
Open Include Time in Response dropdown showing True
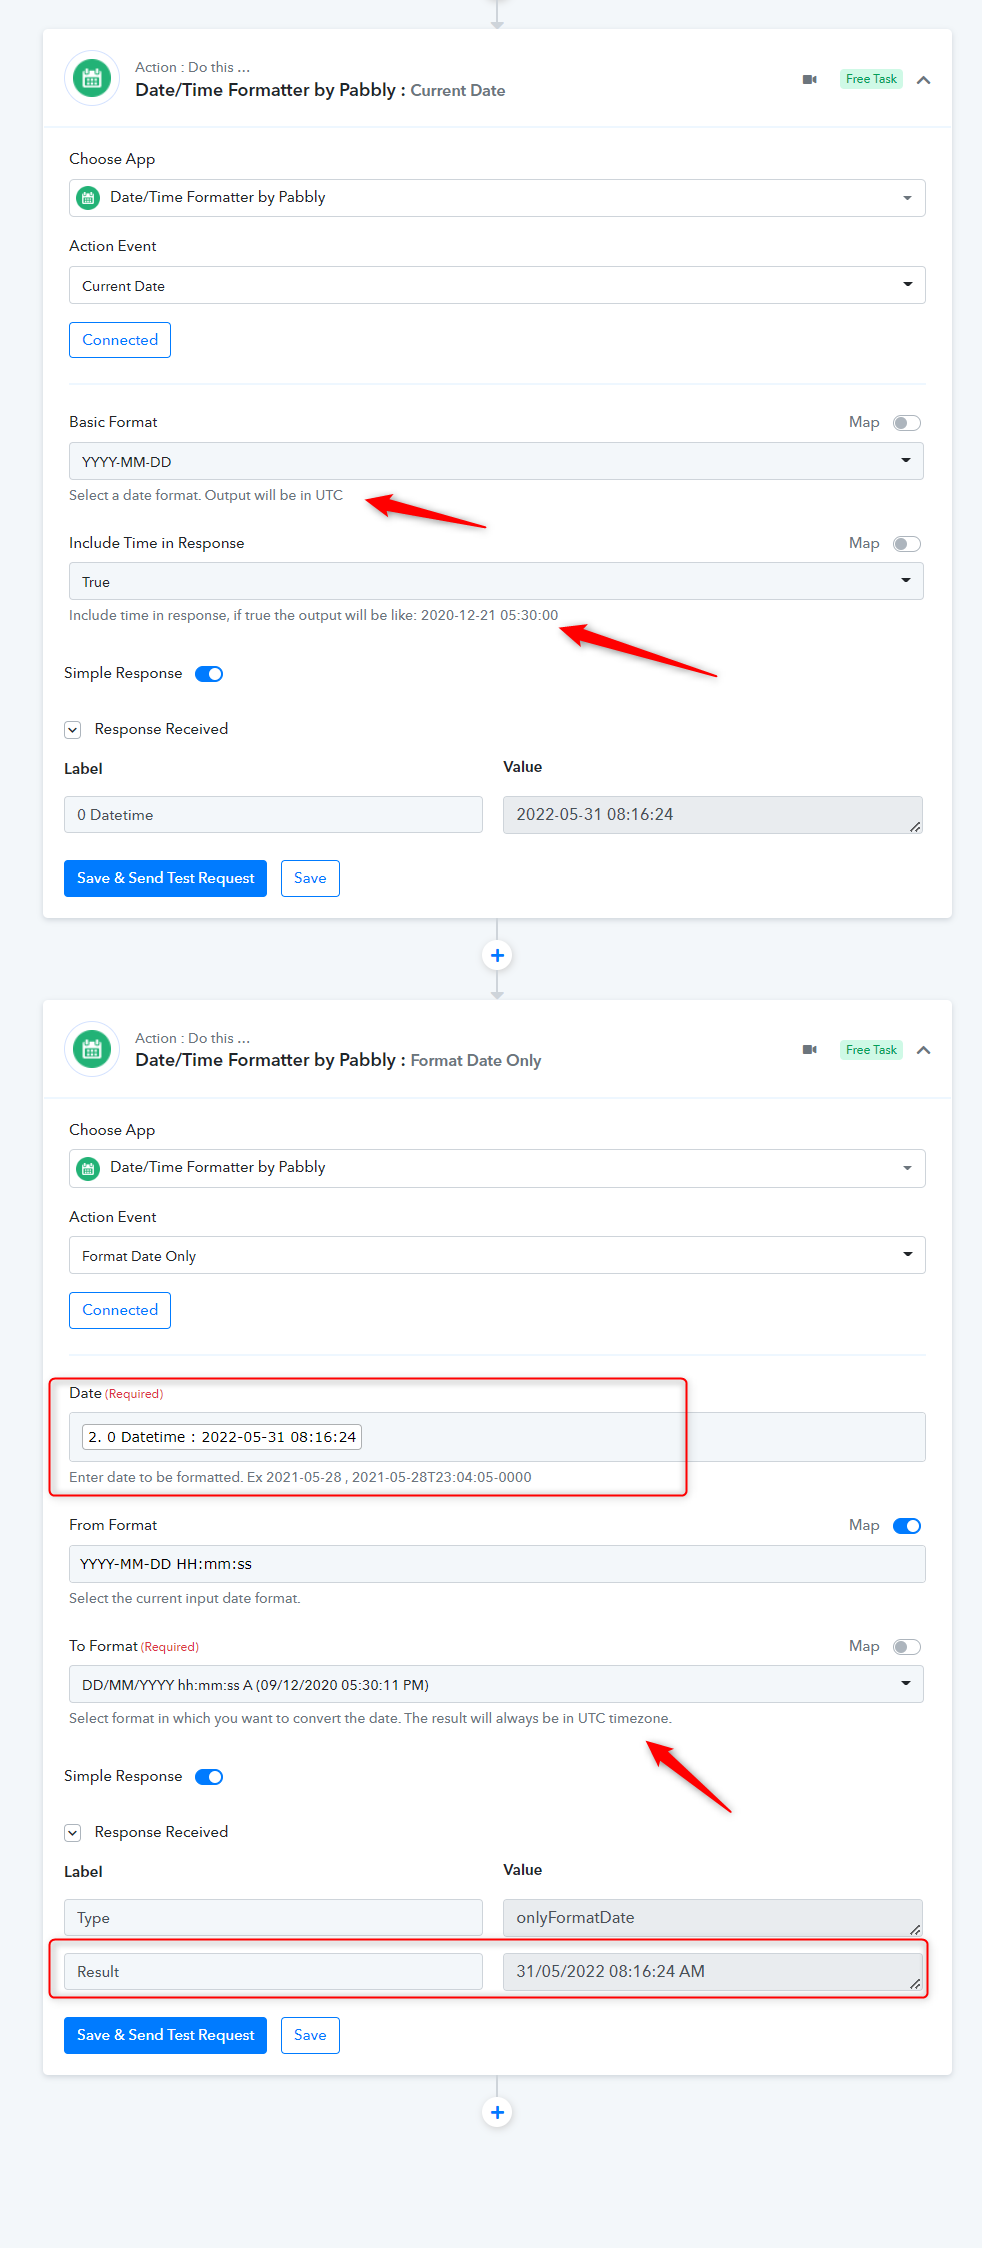(x=496, y=581)
